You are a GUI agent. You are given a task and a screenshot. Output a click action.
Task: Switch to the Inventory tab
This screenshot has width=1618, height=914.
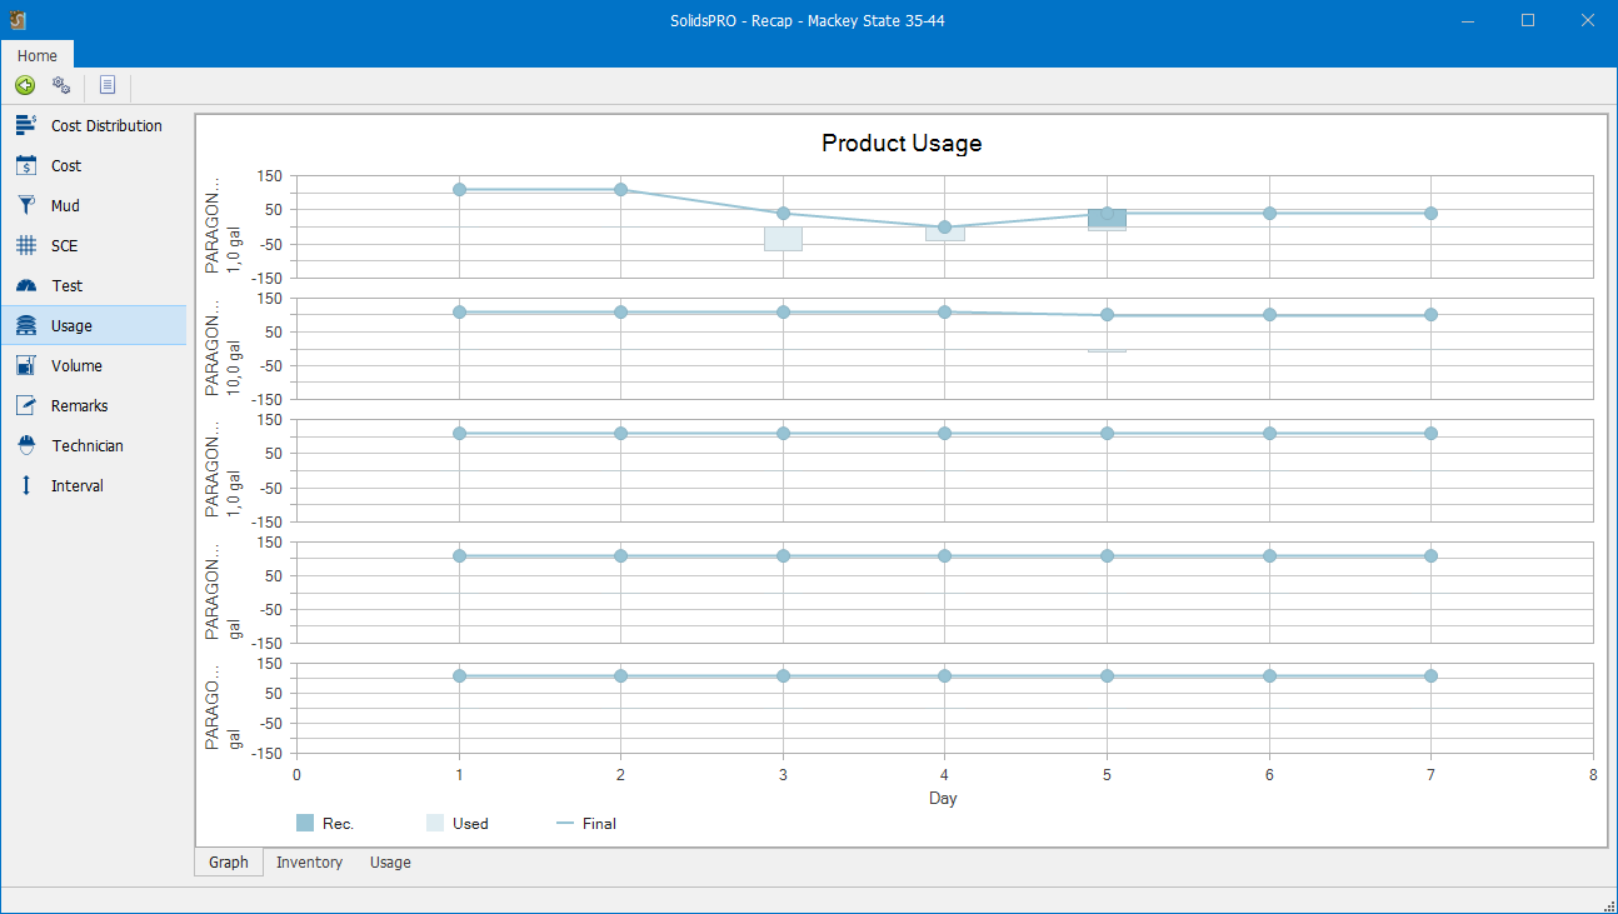(309, 862)
